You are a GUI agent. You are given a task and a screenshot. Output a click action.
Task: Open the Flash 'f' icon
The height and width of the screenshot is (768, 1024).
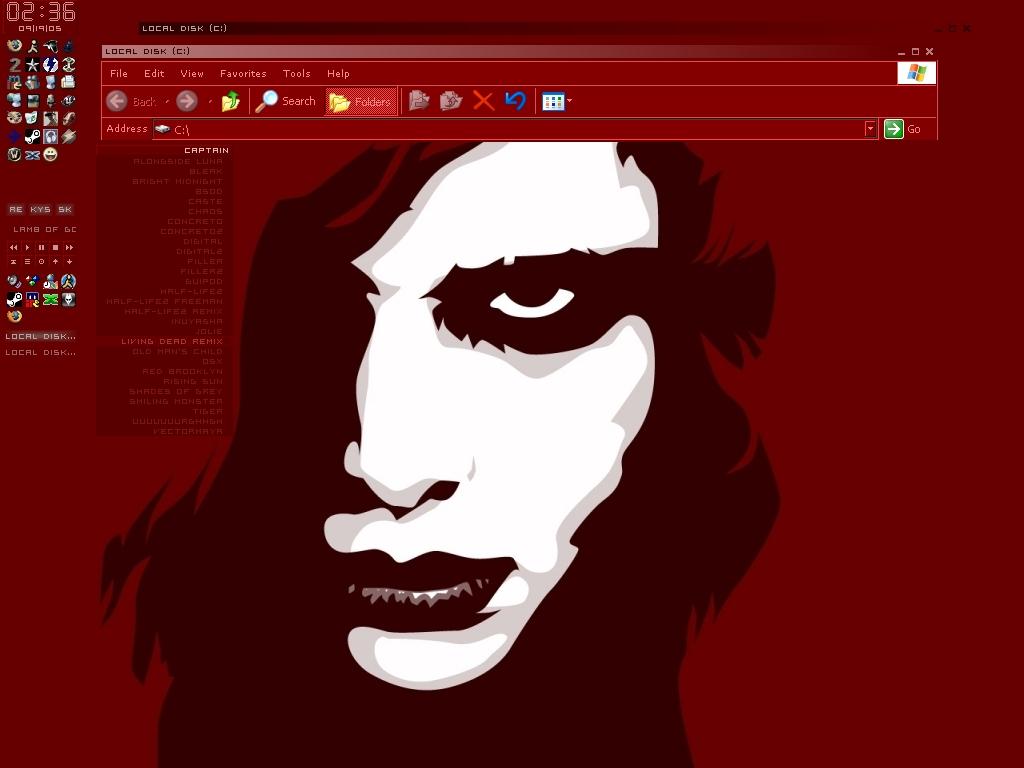click(x=69, y=118)
